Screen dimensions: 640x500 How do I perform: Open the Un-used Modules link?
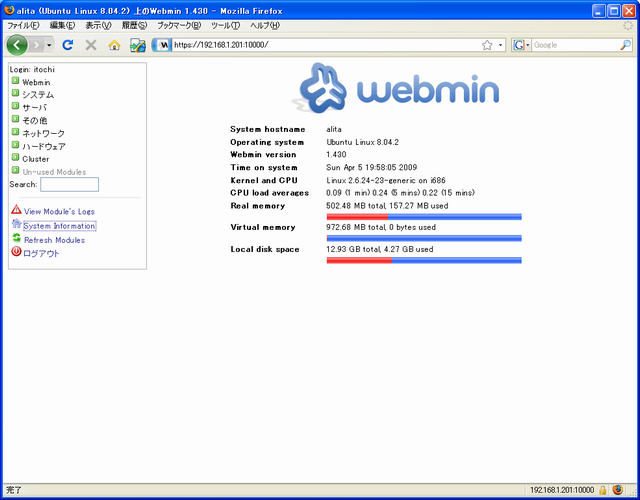pos(54,172)
